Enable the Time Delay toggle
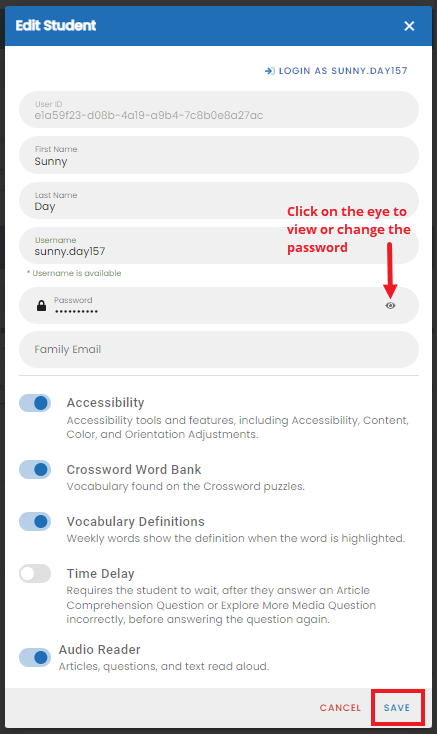This screenshot has height=734, width=437. (x=35, y=573)
